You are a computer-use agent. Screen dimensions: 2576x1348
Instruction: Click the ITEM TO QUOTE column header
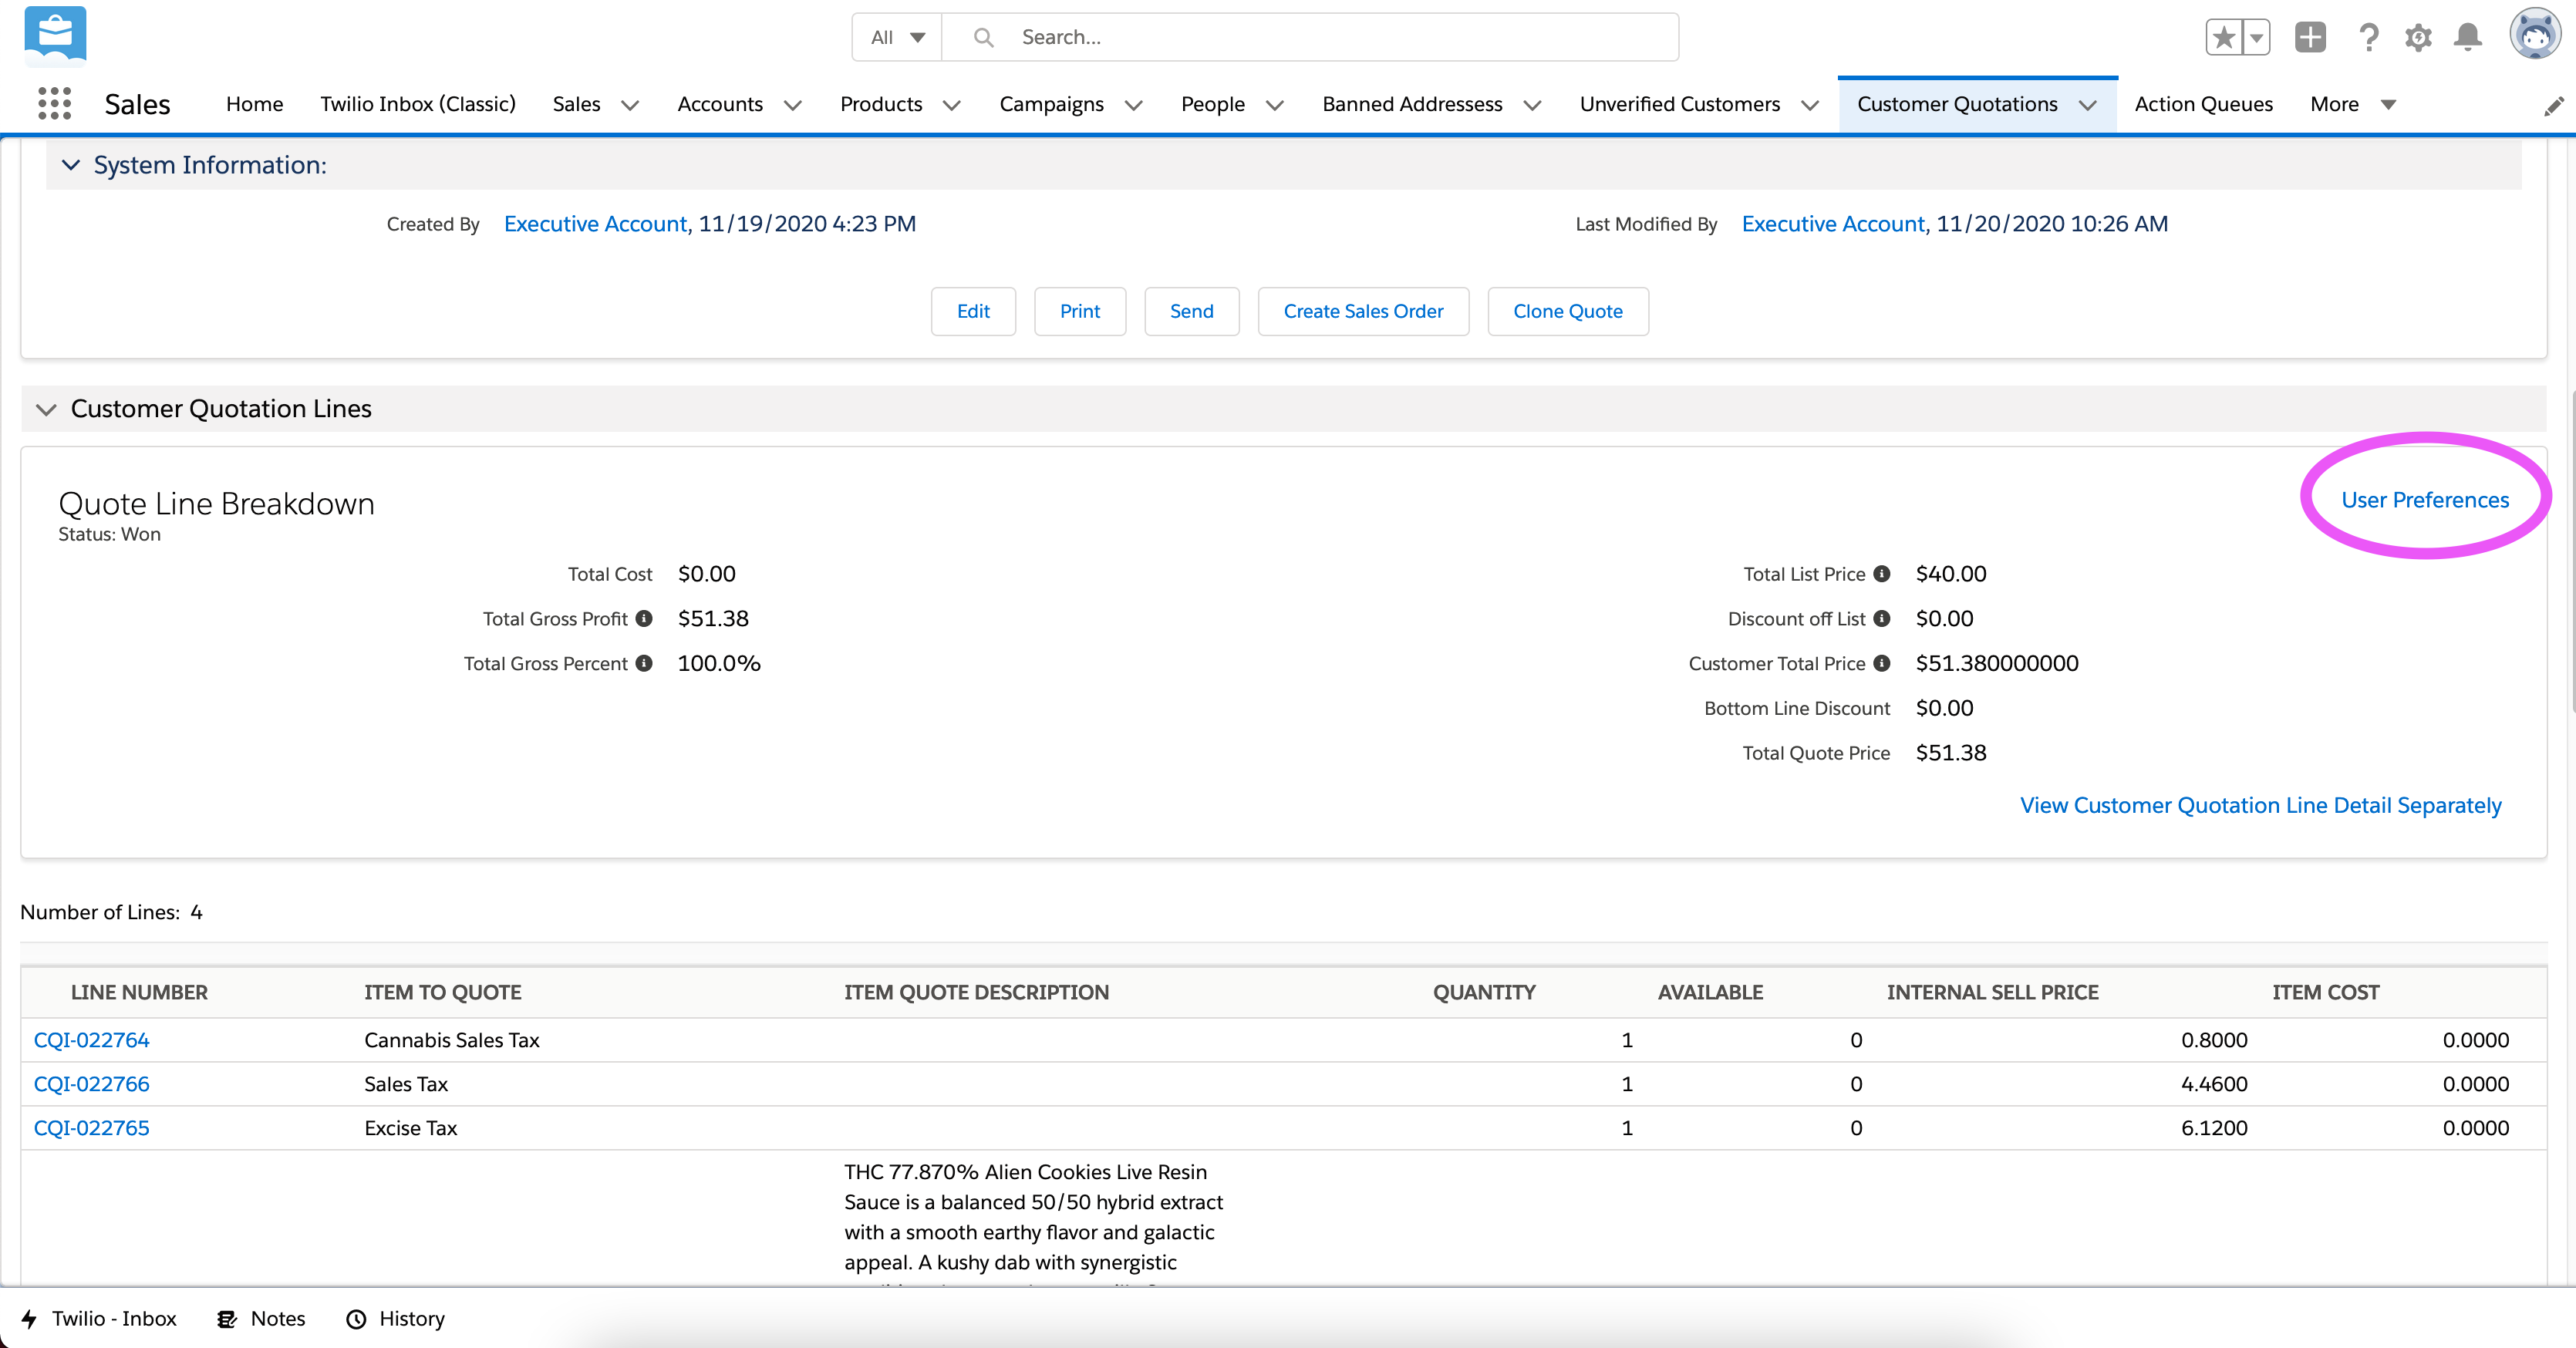pos(443,992)
